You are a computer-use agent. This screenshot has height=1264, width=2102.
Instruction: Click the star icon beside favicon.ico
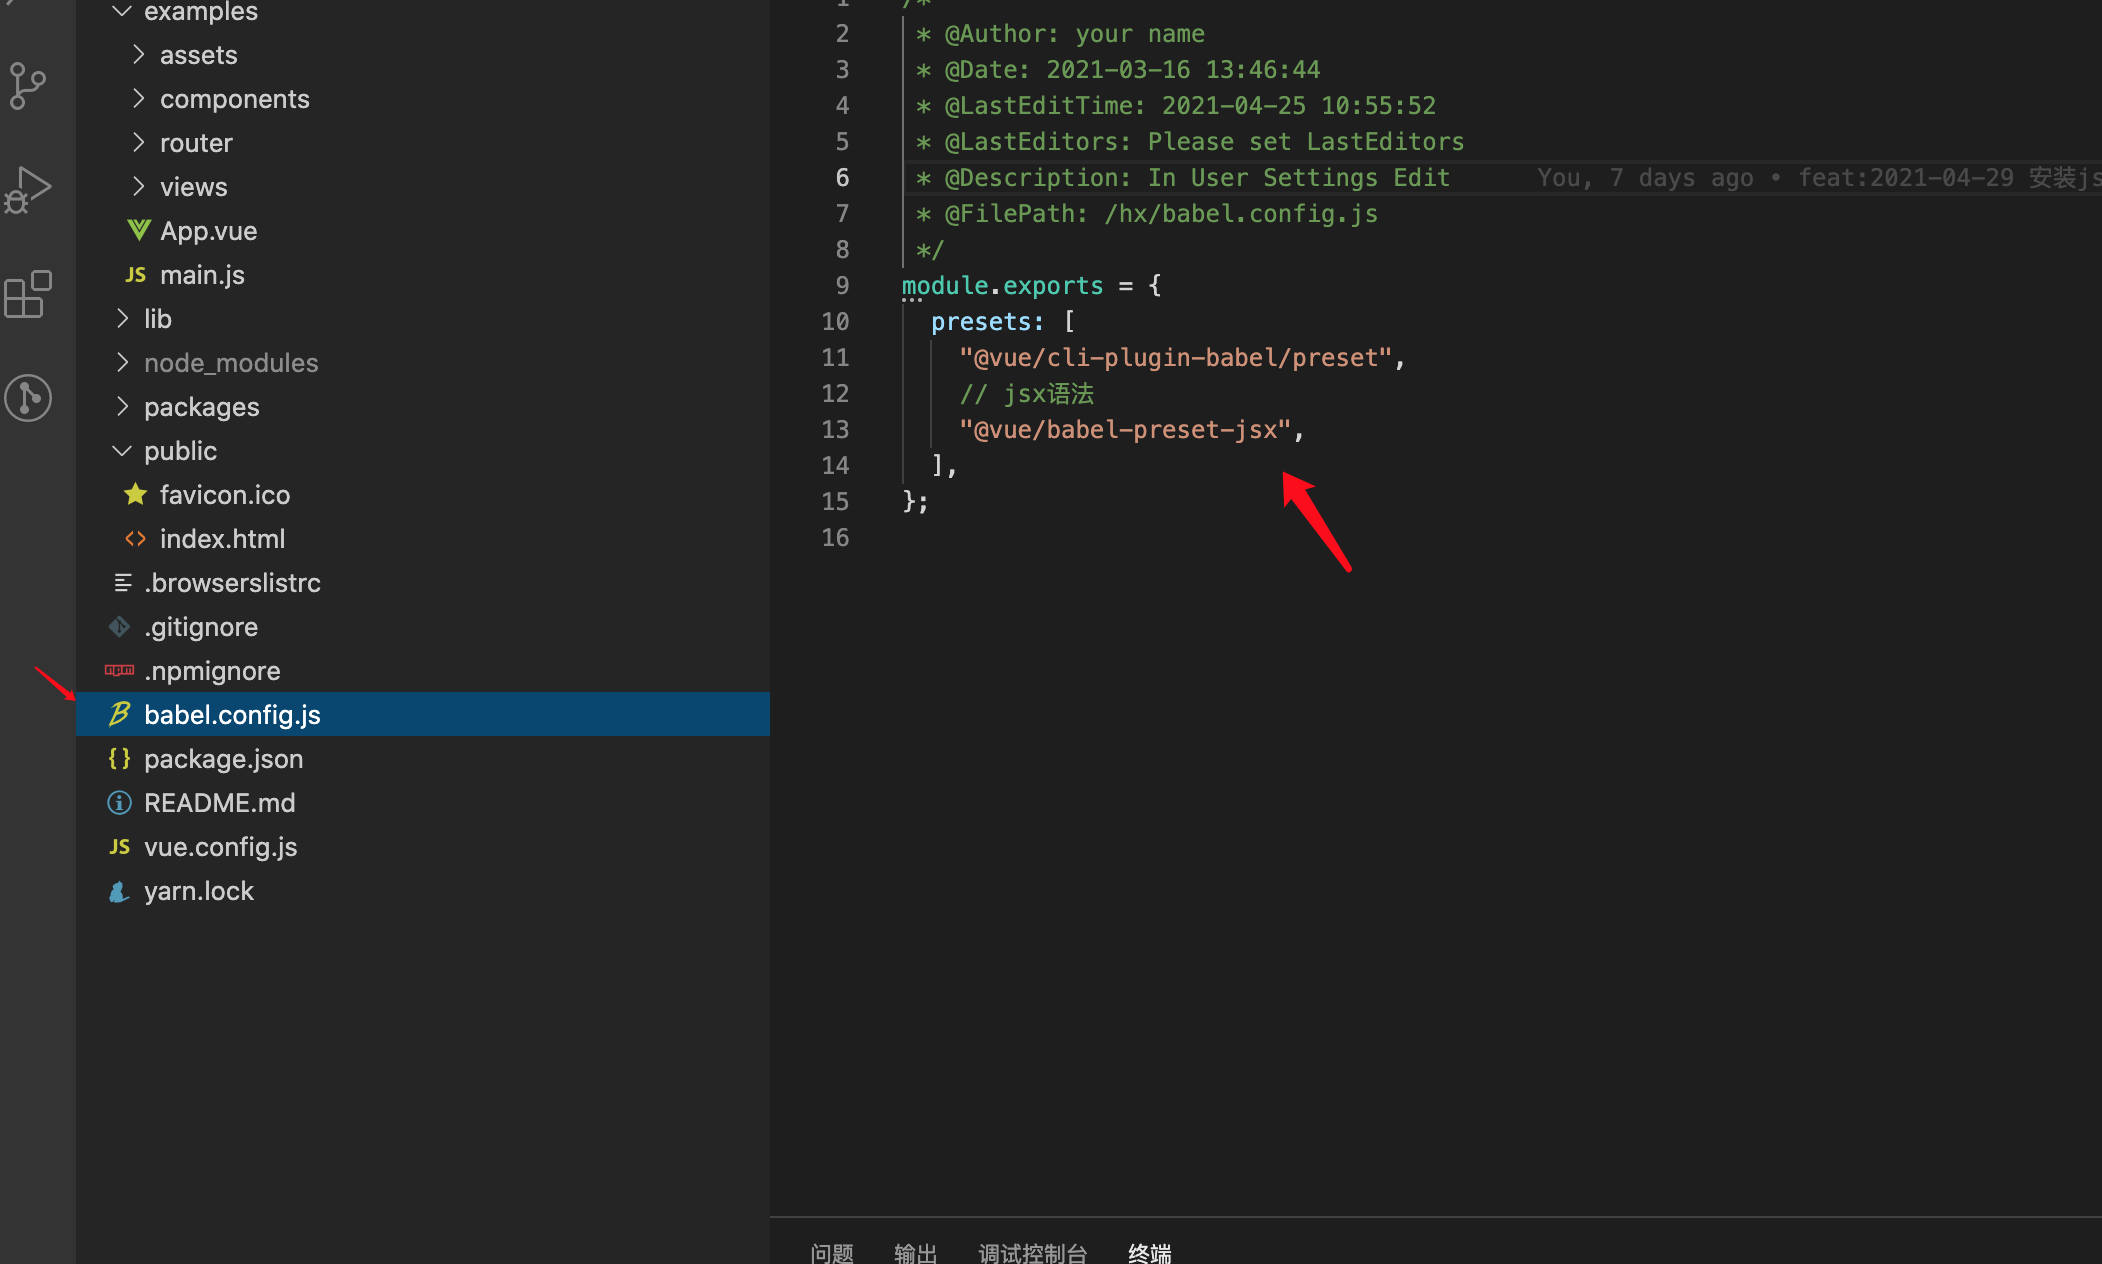pos(136,494)
